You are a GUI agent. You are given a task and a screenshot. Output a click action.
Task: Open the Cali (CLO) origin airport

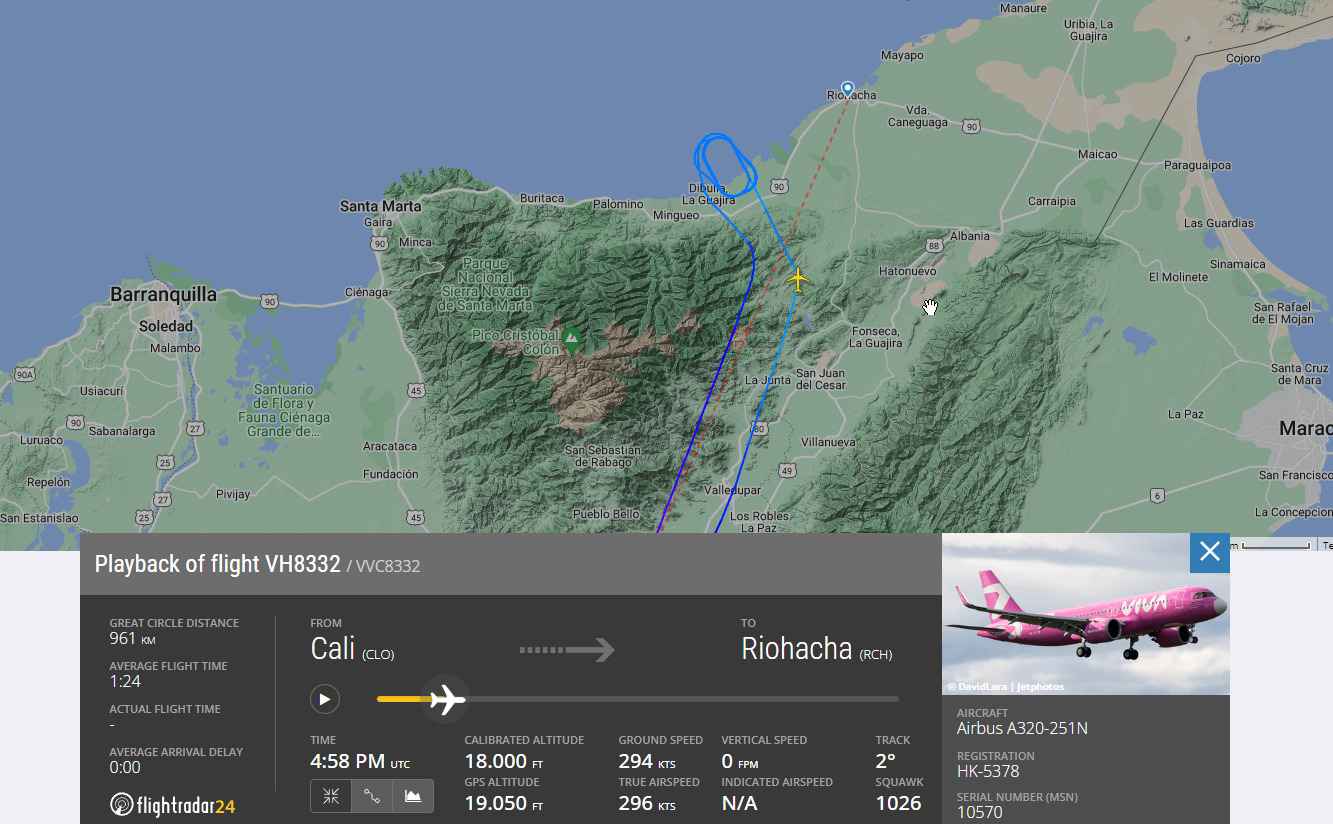[352, 648]
